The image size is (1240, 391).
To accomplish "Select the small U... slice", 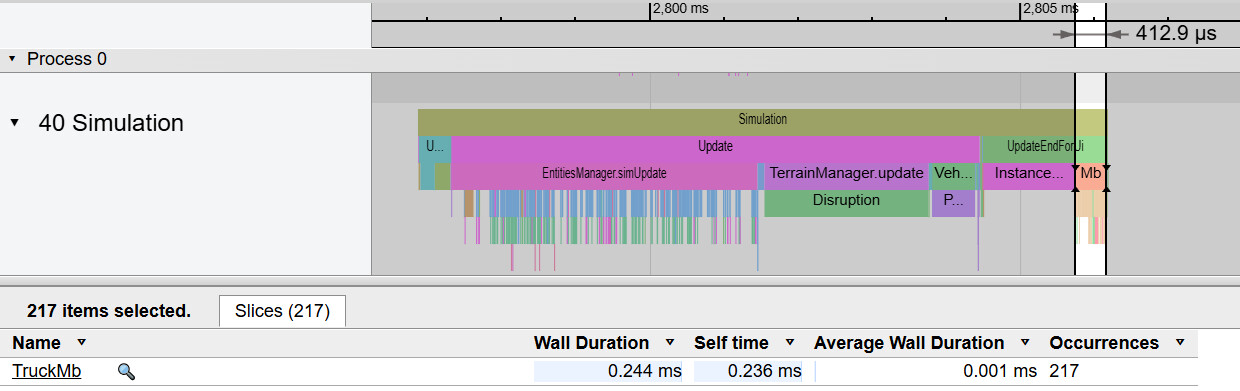I will pos(434,148).
